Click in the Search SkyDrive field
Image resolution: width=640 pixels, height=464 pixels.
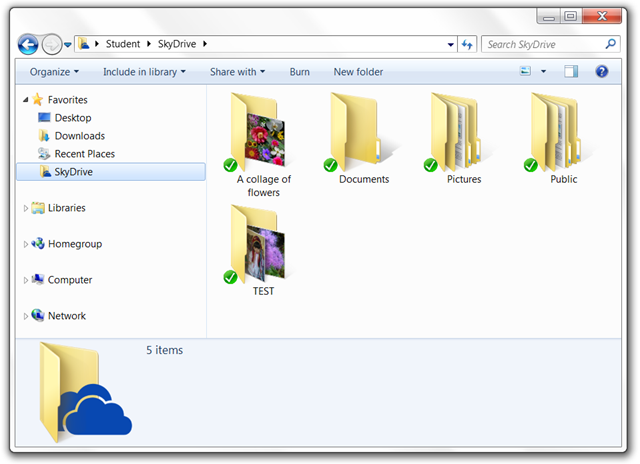(x=542, y=45)
